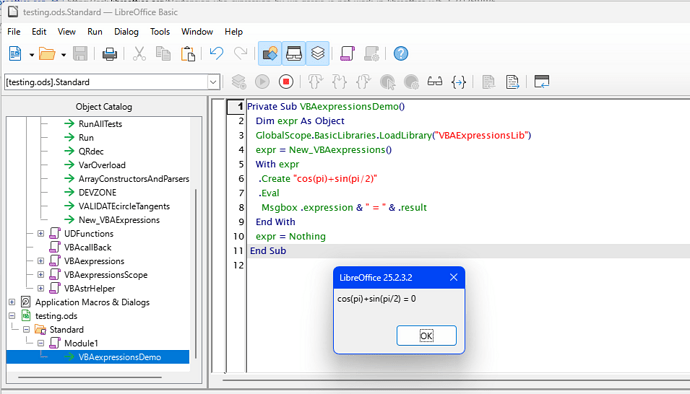Click OK in the message box

(x=426, y=336)
